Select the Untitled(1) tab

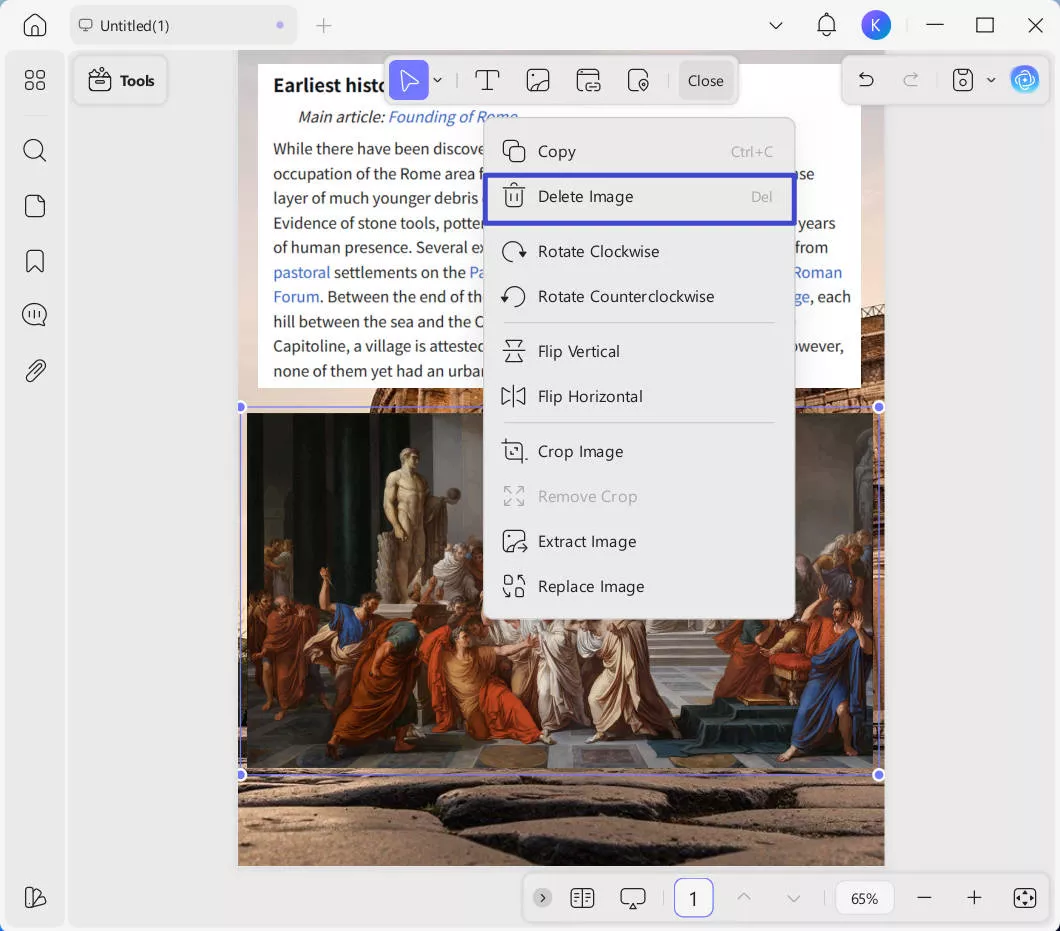pyautogui.click(x=183, y=25)
